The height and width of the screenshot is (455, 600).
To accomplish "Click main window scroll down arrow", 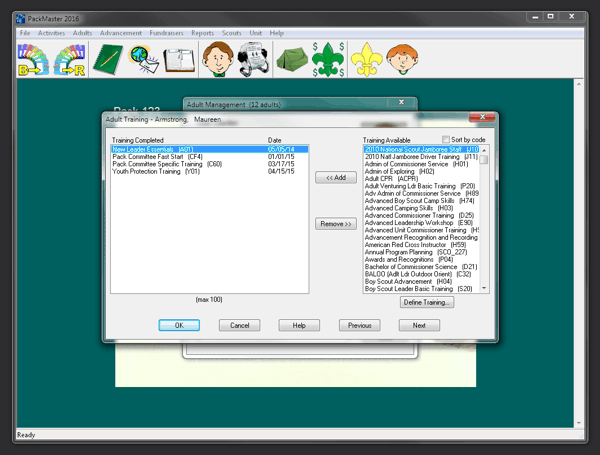I will pyautogui.click(x=579, y=423).
